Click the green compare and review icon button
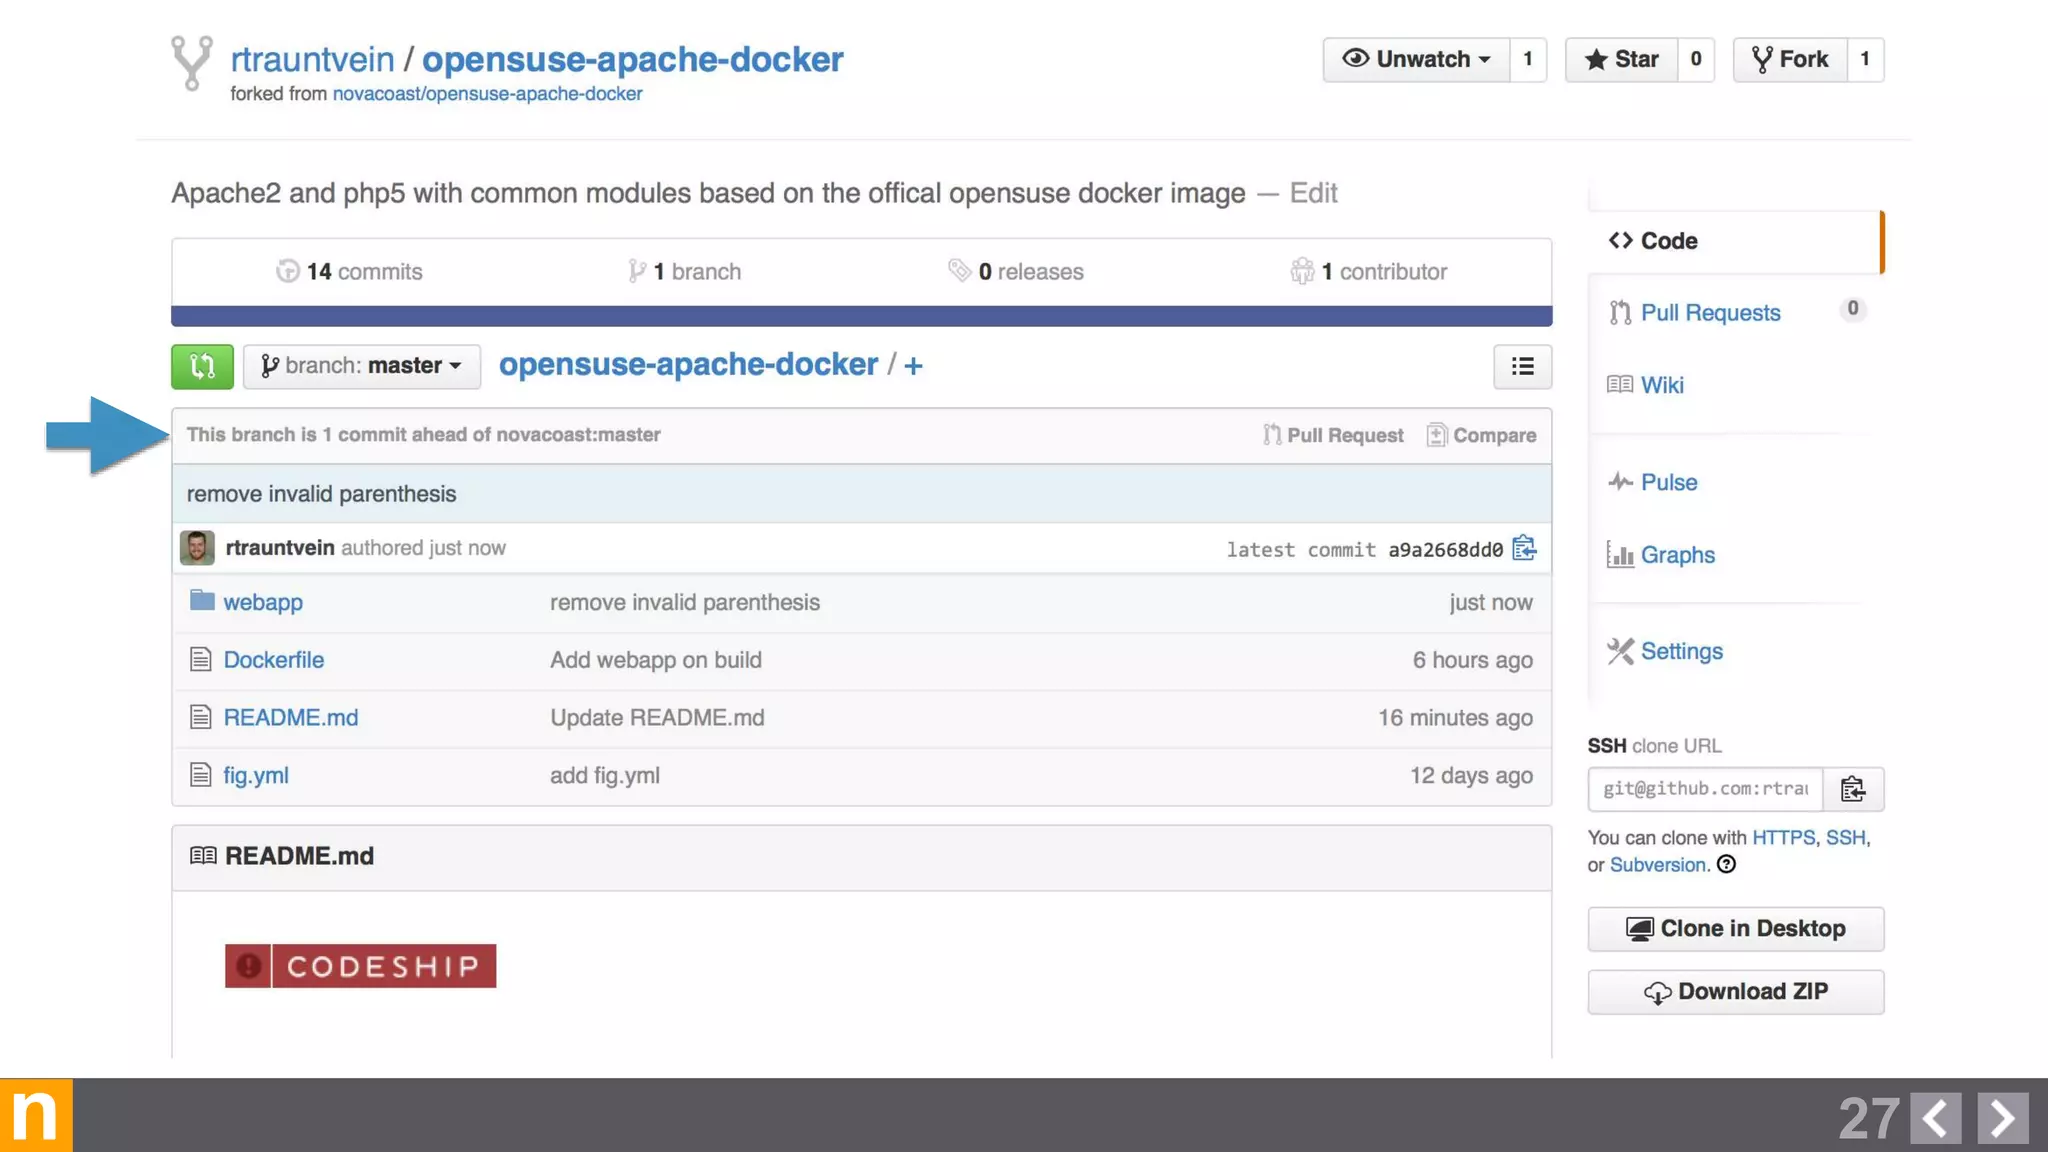This screenshot has height=1152, width=2048. point(202,366)
